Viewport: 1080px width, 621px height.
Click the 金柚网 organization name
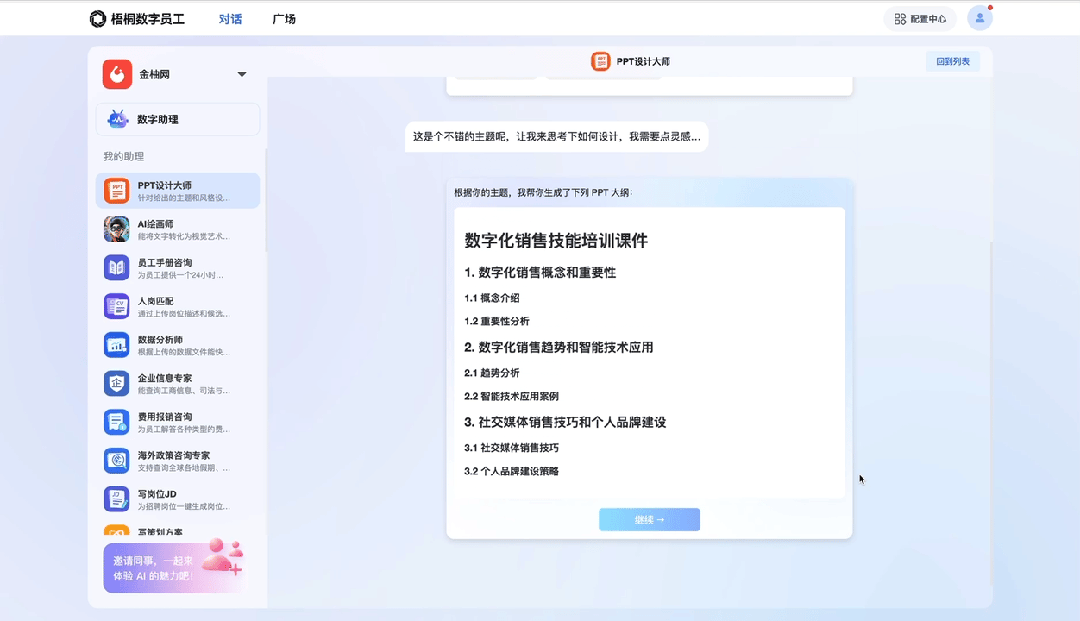click(154, 74)
